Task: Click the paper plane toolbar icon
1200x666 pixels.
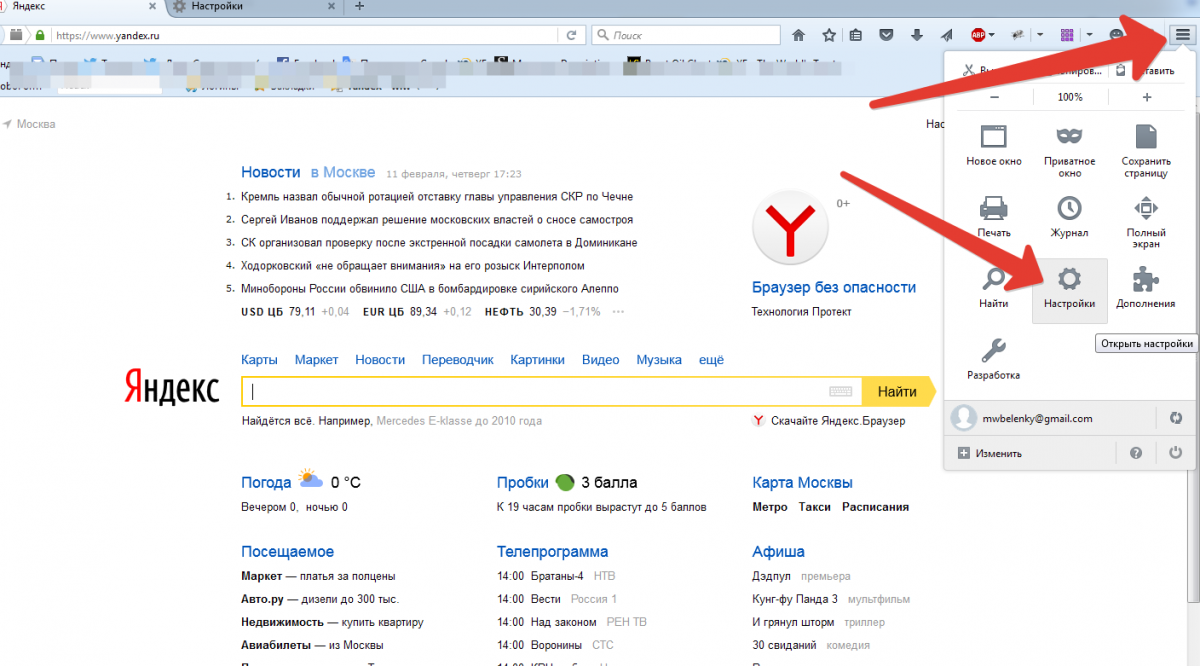Action: [x=946, y=35]
